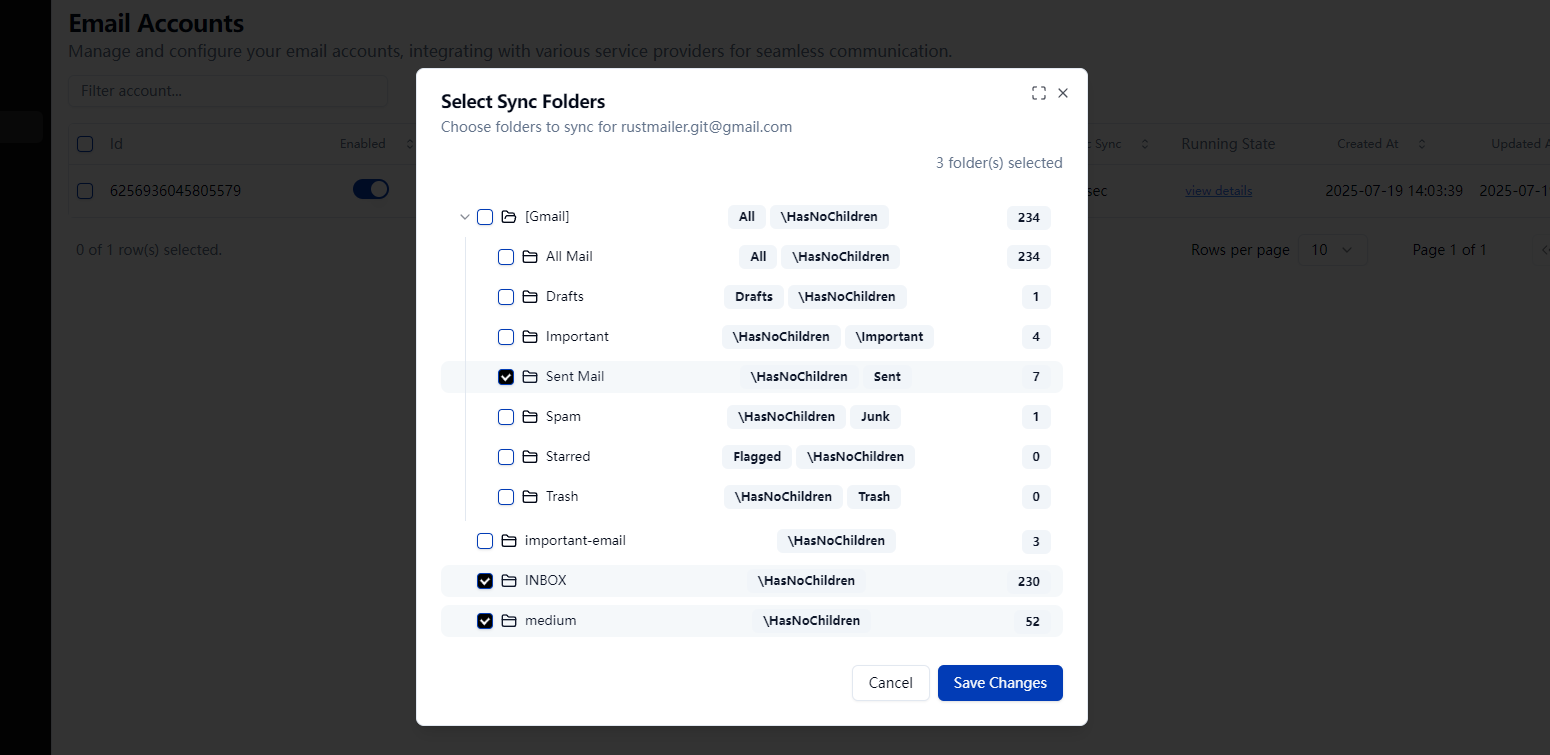Check the important-email folder checkbox
The image size is (1550, 755).
point(485,541)
